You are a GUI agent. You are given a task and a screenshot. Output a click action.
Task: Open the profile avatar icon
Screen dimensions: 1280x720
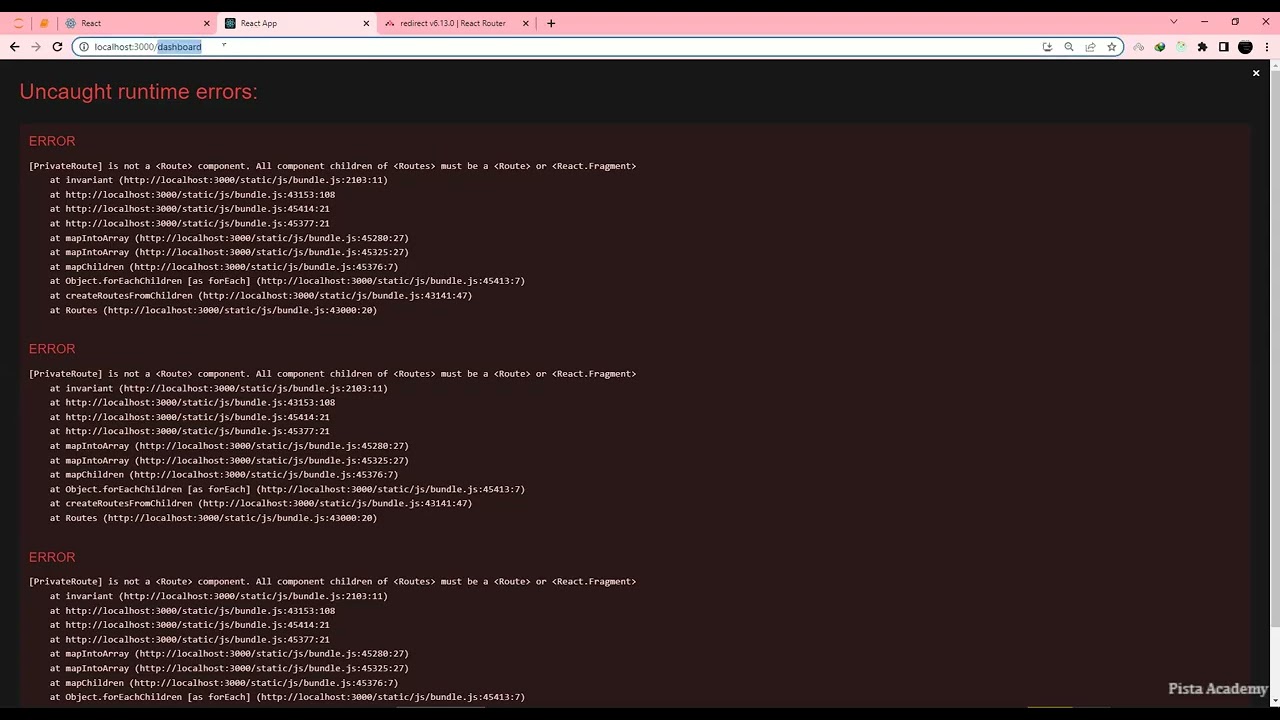click(x=1245, y=47)
